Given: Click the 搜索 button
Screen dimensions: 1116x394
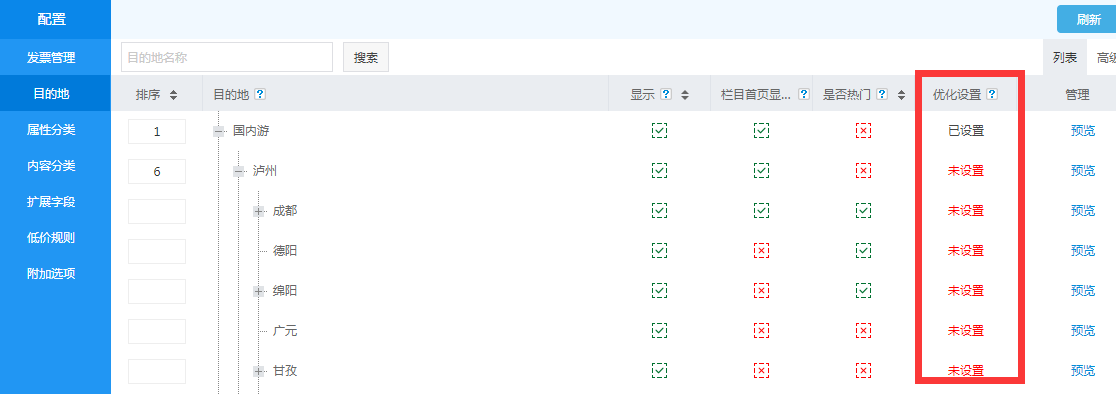Looking at the screenshot, I should pyautogui.click(x=366, y=58).
